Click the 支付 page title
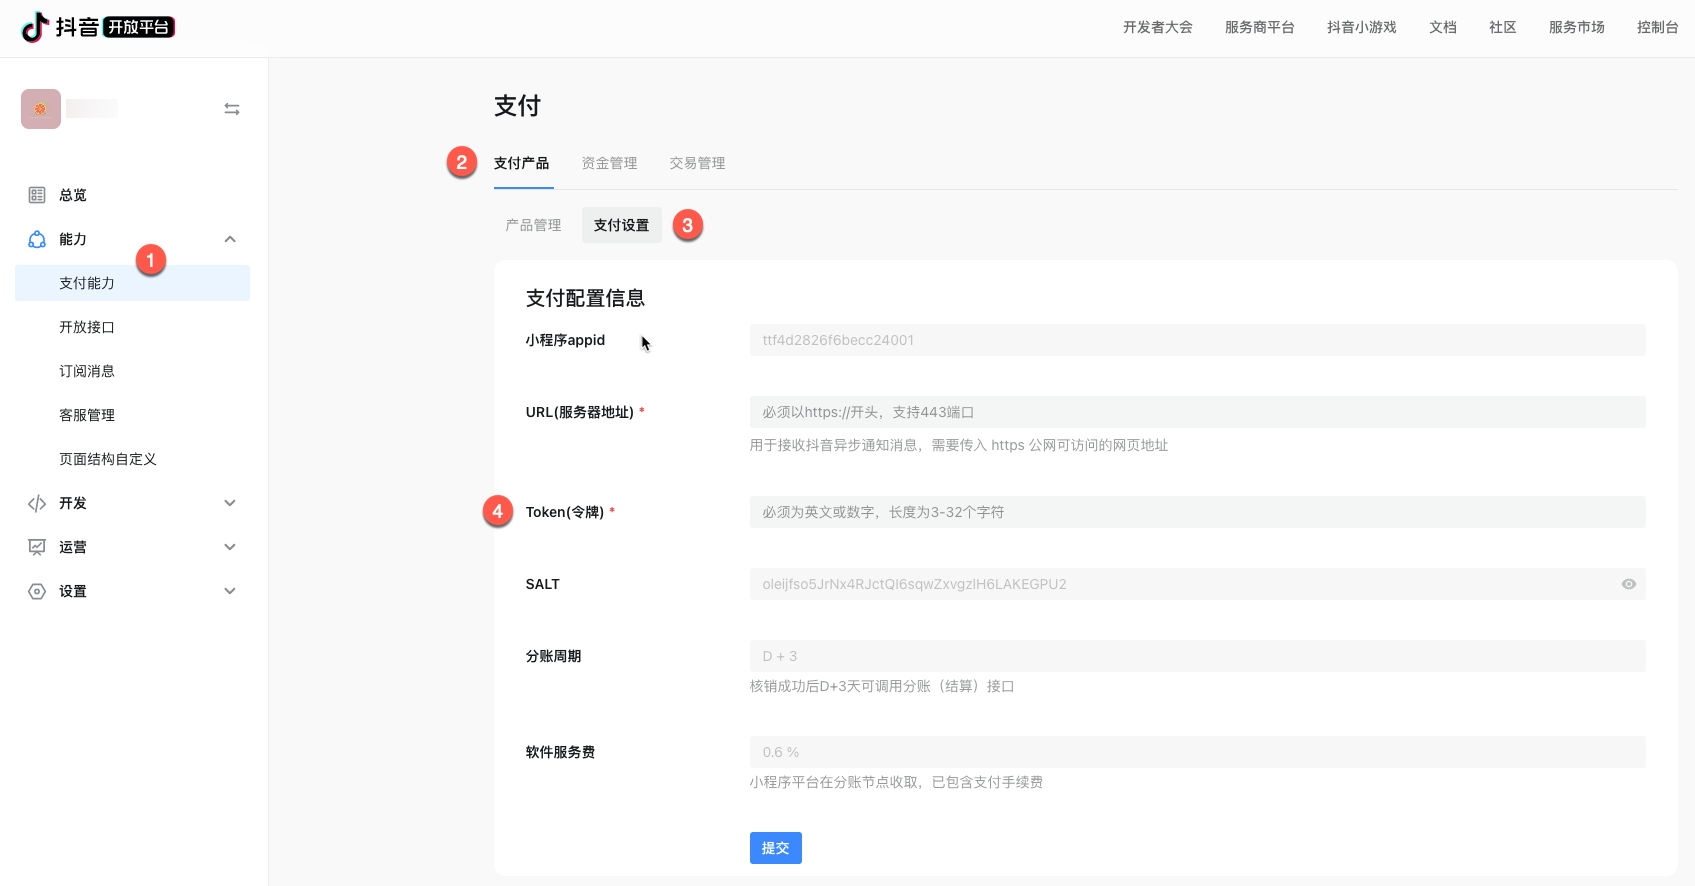The image size is (1695, 886). coord(517,106)
